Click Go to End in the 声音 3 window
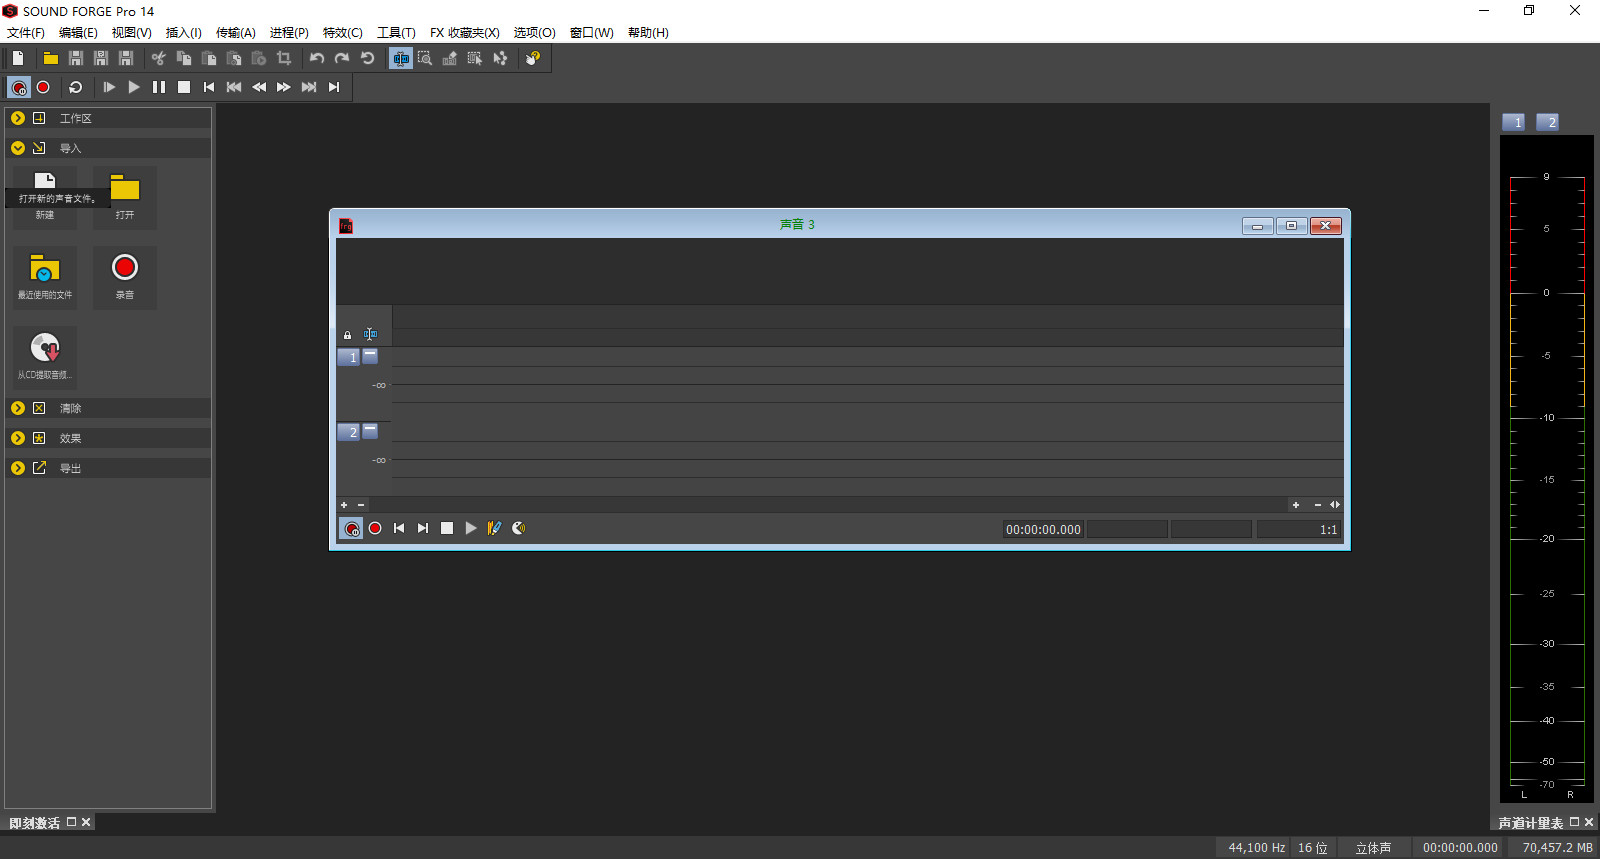 (x=423, y=528)
